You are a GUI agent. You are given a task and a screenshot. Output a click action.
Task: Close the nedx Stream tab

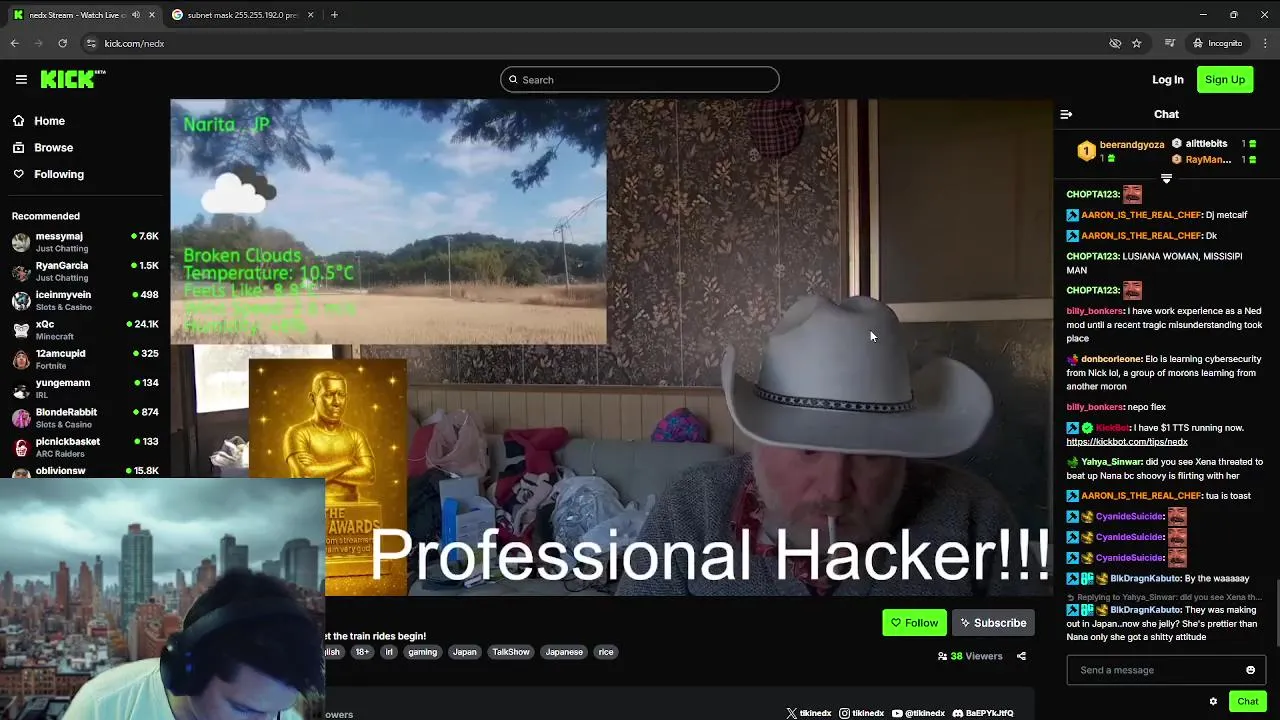coord(152,15)
